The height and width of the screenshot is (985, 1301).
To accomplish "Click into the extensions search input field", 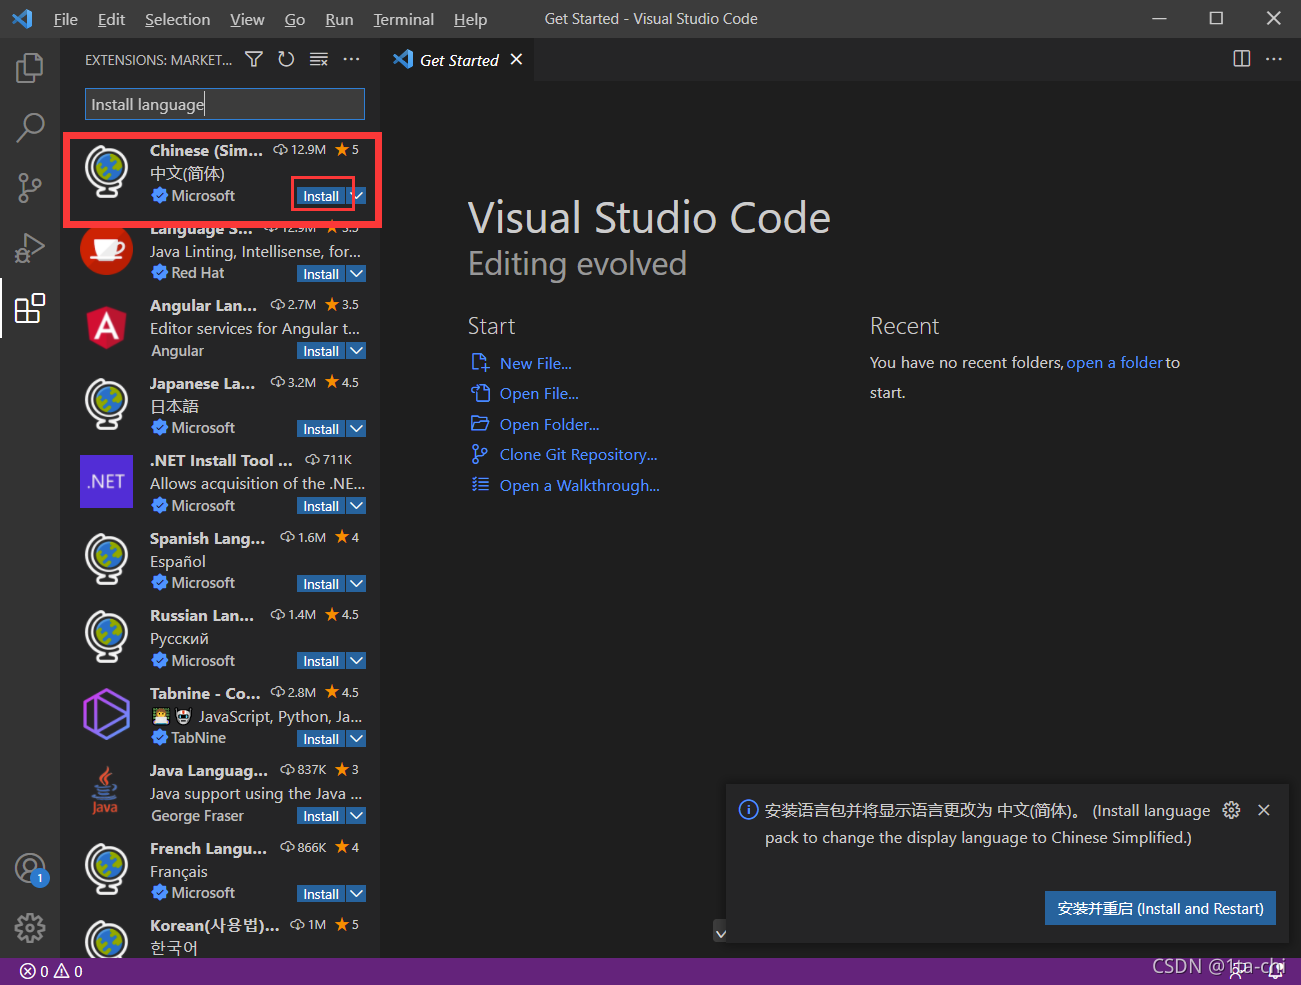I will [x=225, y=104].
